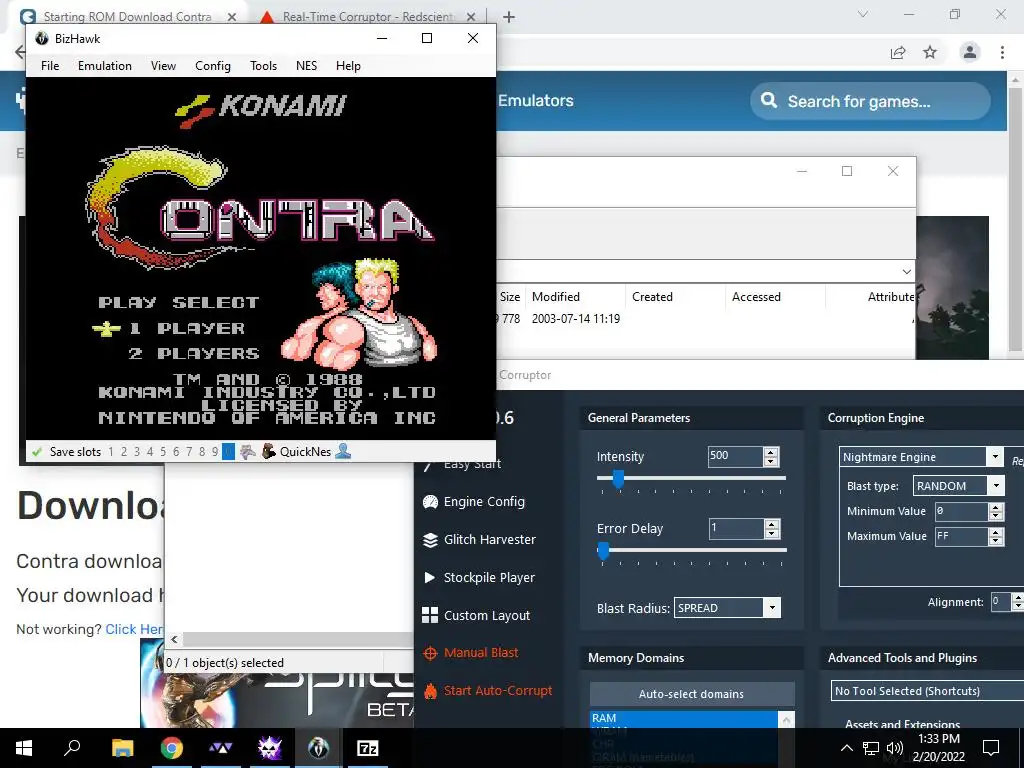Viewport: 1024px width, 768px height.
Task: Open the Glitch Harvester label
Action: [x=490, y=539]
